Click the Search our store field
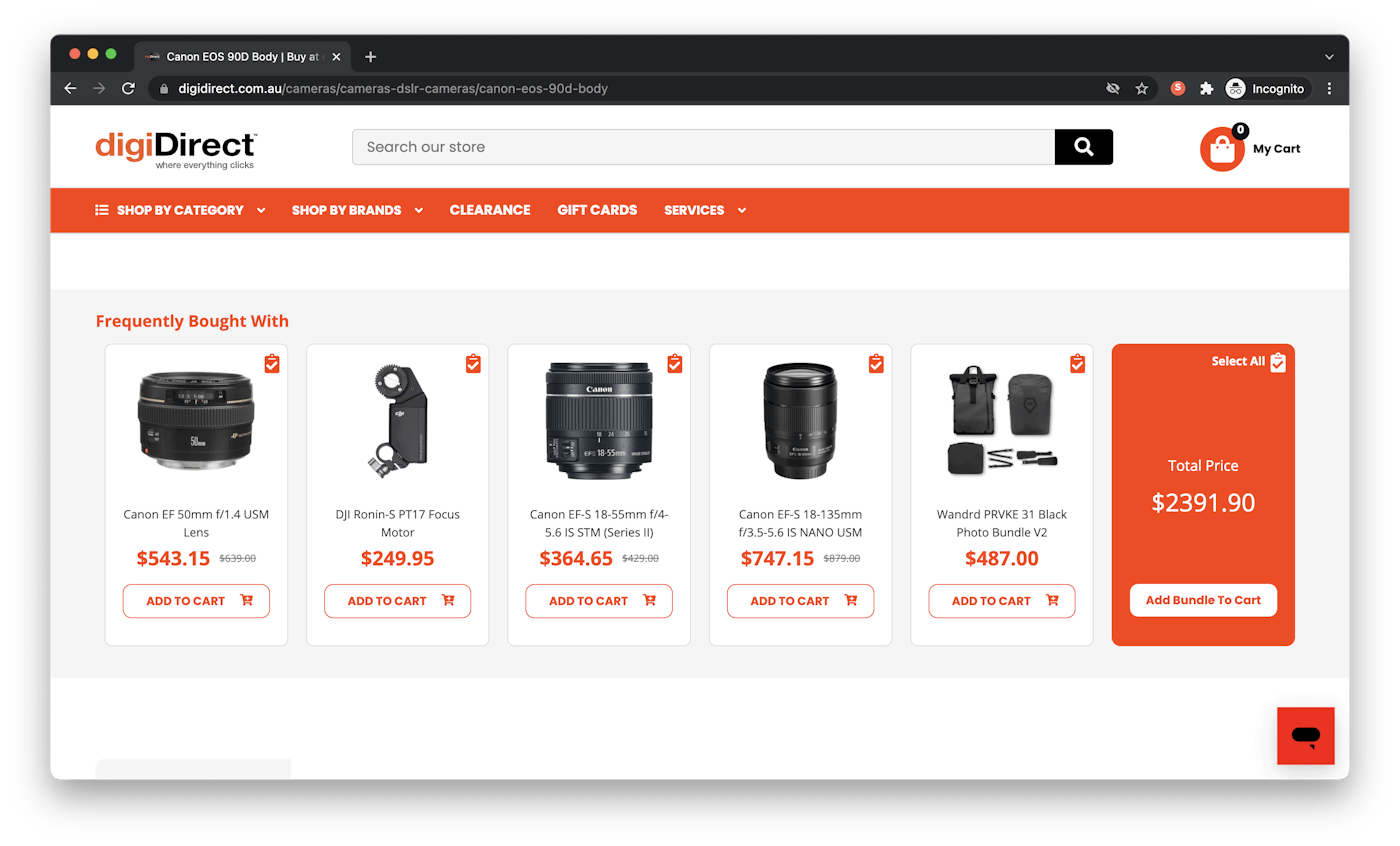This screenshot has width=1400, height=846. (x=704, y=147)
